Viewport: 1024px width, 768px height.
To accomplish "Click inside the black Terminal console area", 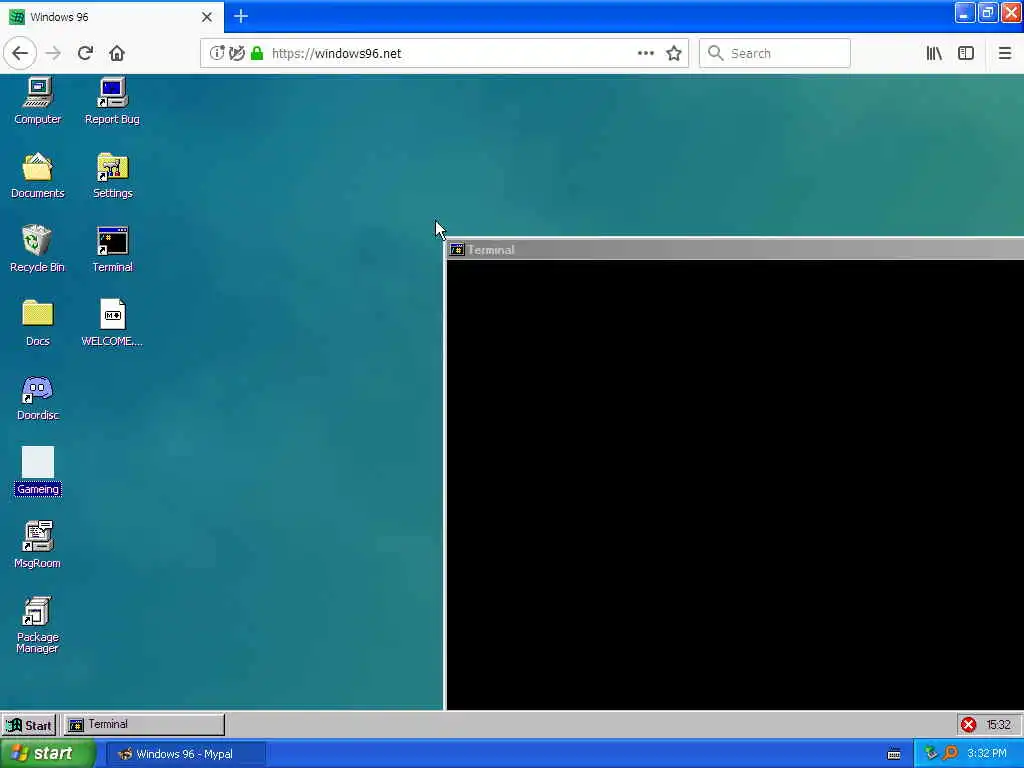I will [735, 484].
